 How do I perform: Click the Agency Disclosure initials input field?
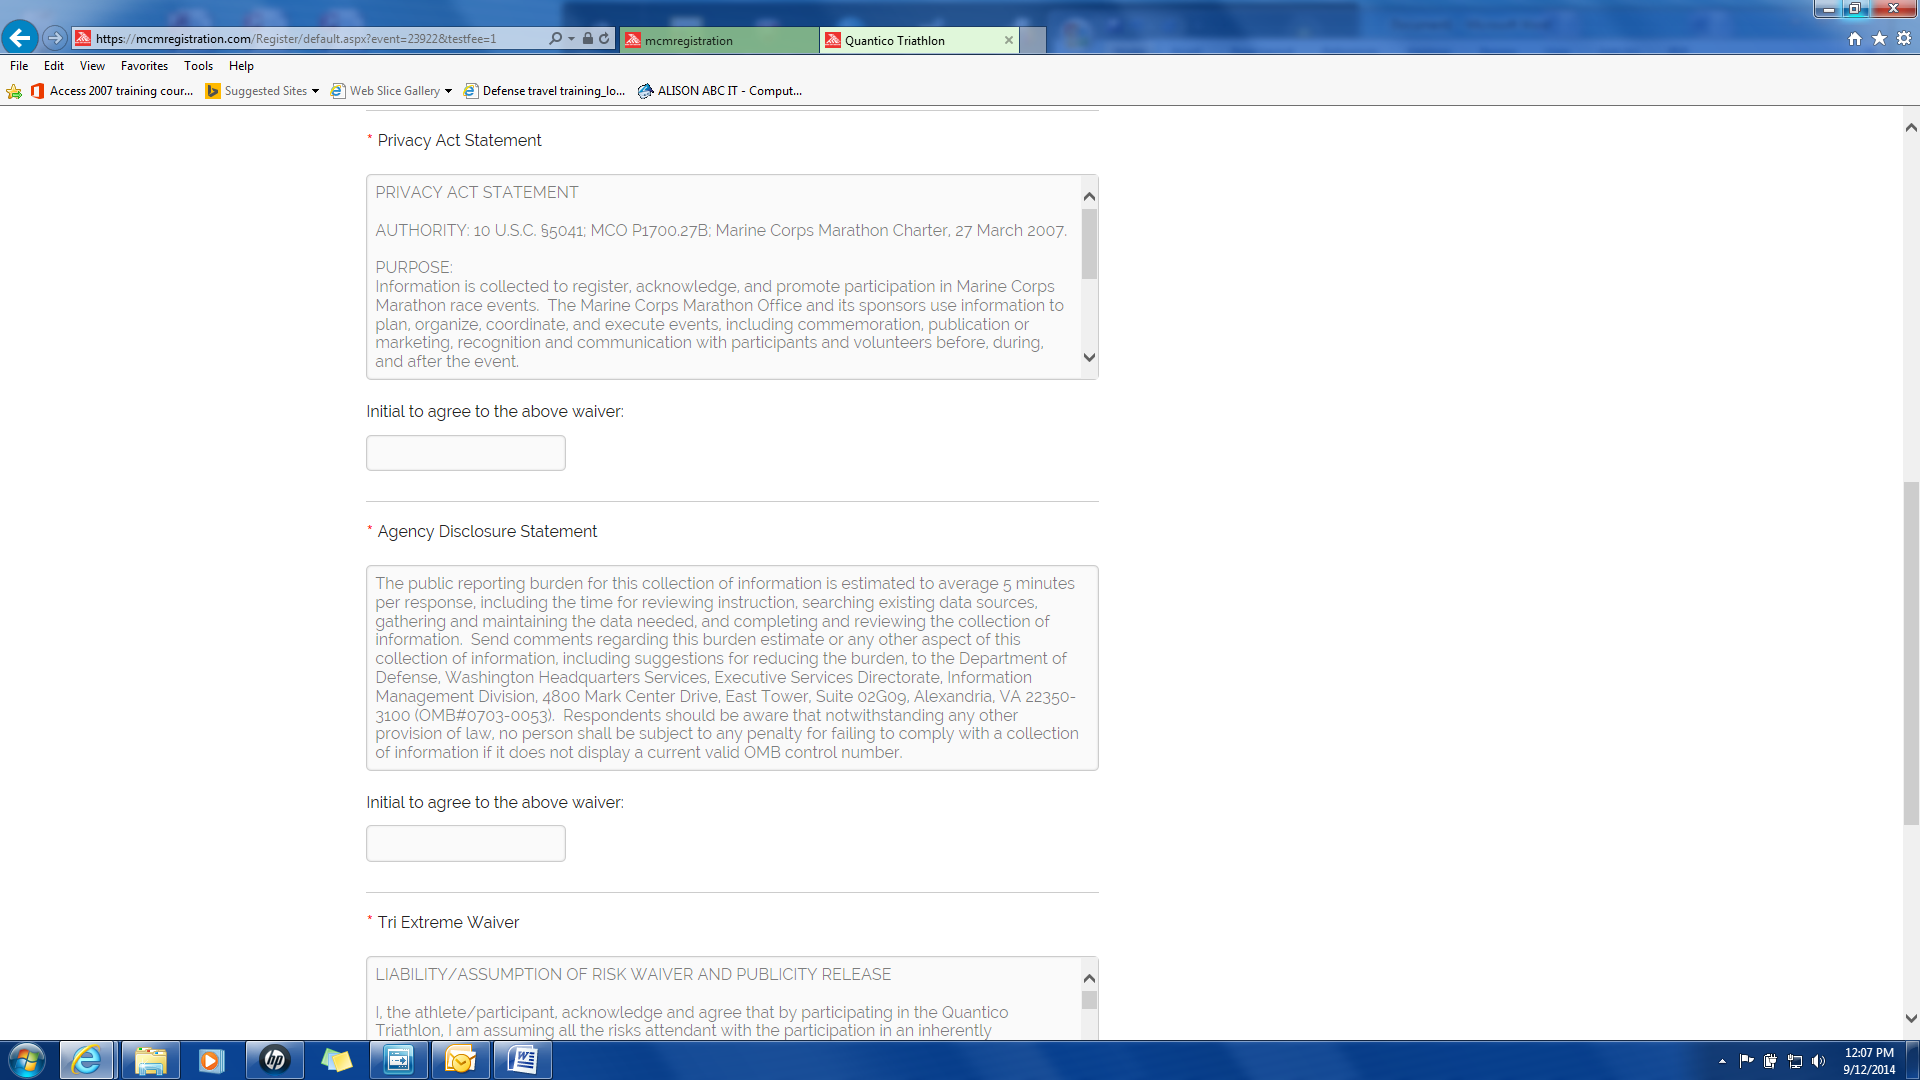click(465, 843)
